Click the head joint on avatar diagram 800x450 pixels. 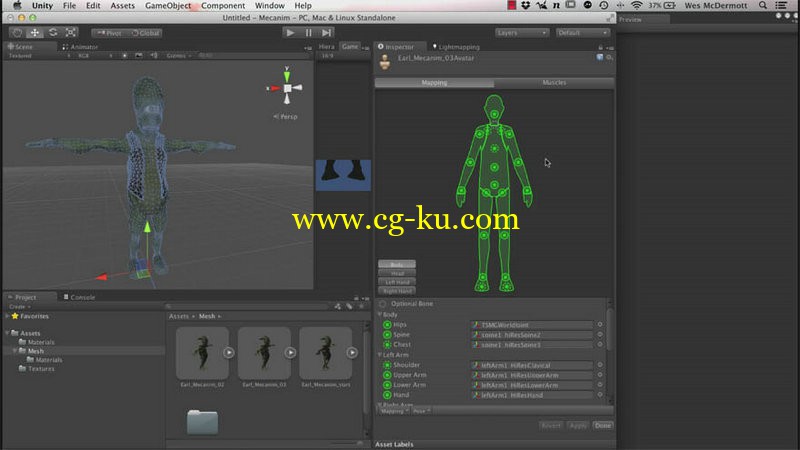pos(494,114)
